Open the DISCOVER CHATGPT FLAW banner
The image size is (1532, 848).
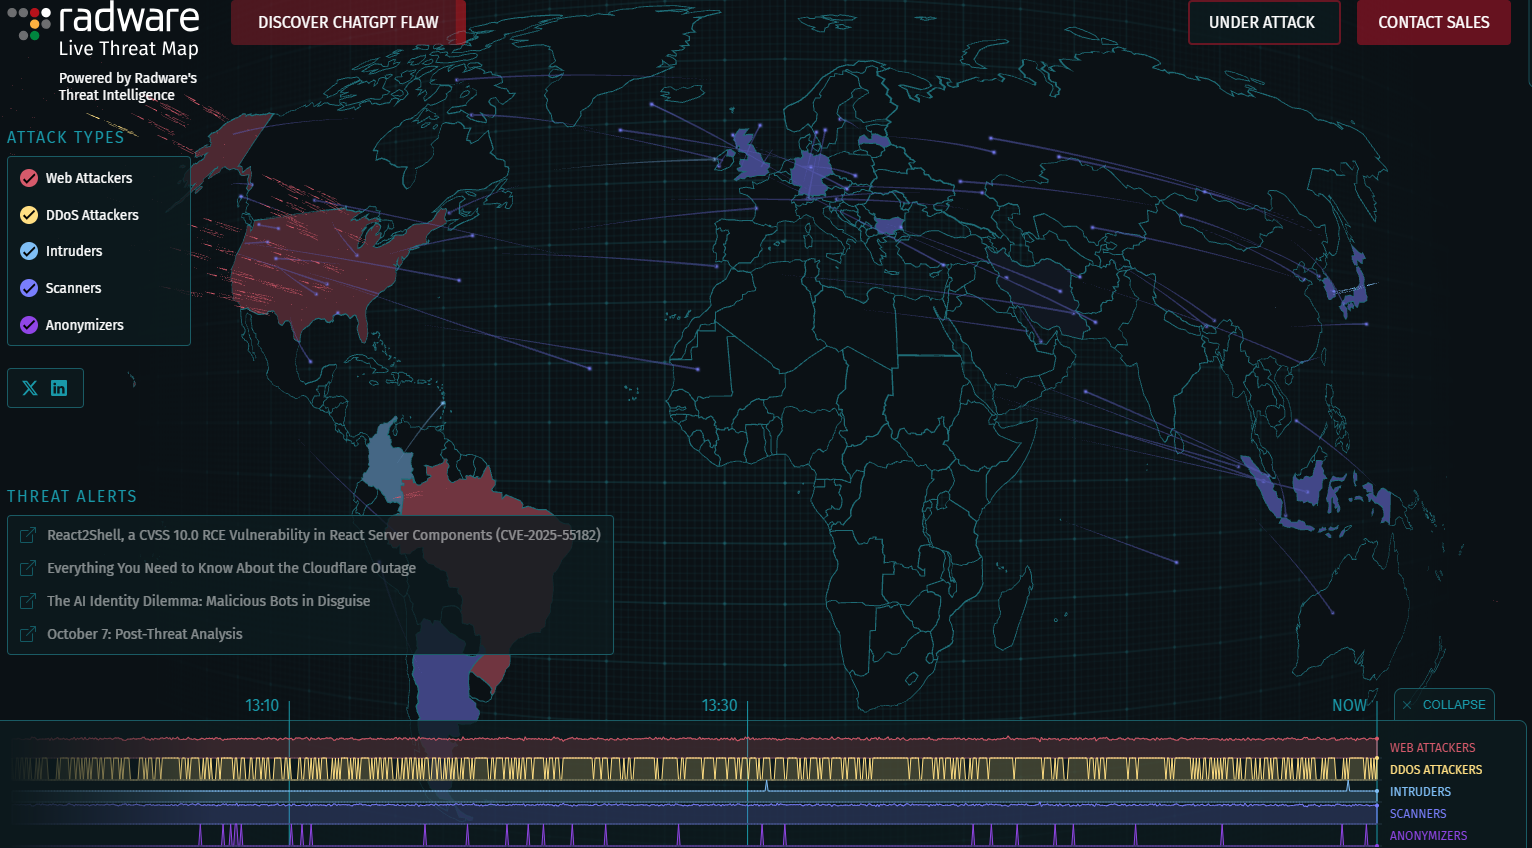[348, 21]
